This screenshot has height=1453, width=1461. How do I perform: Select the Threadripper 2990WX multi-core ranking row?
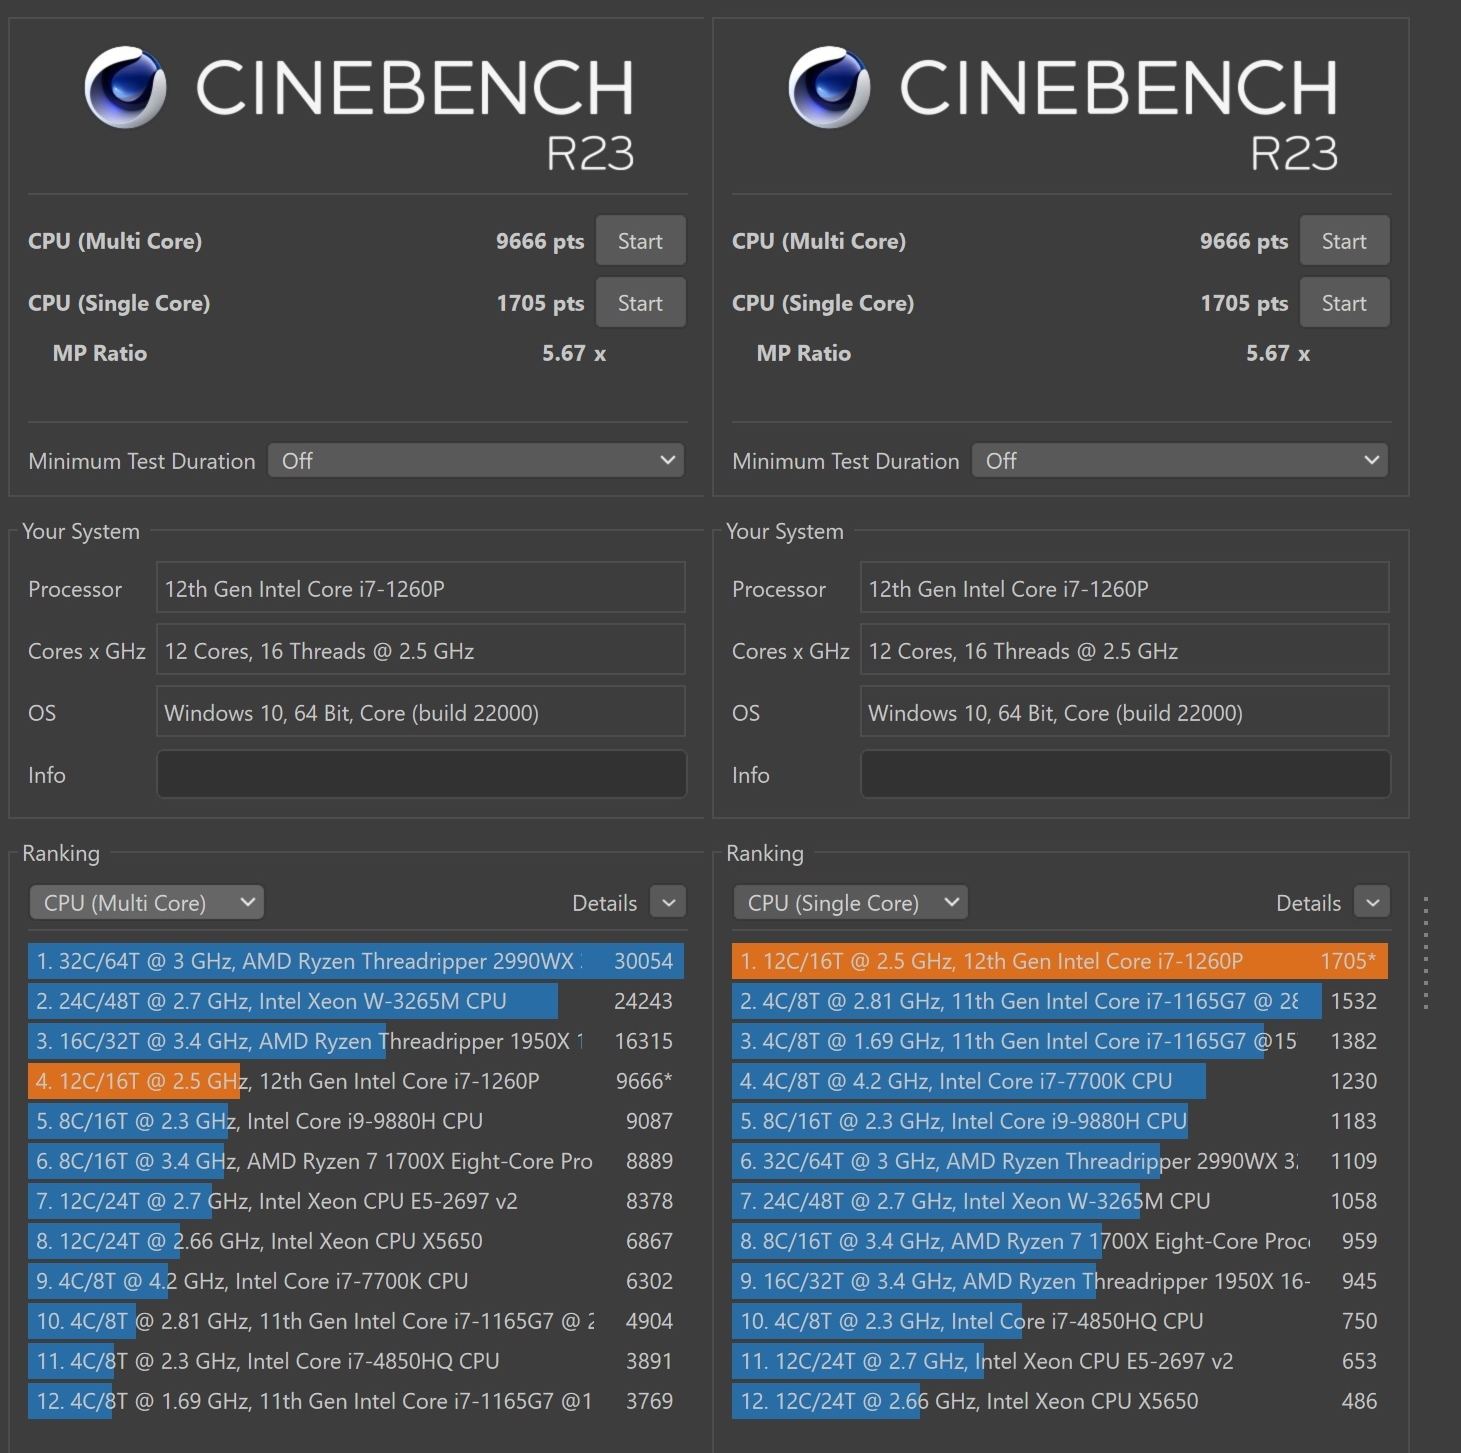coord(355,961)
